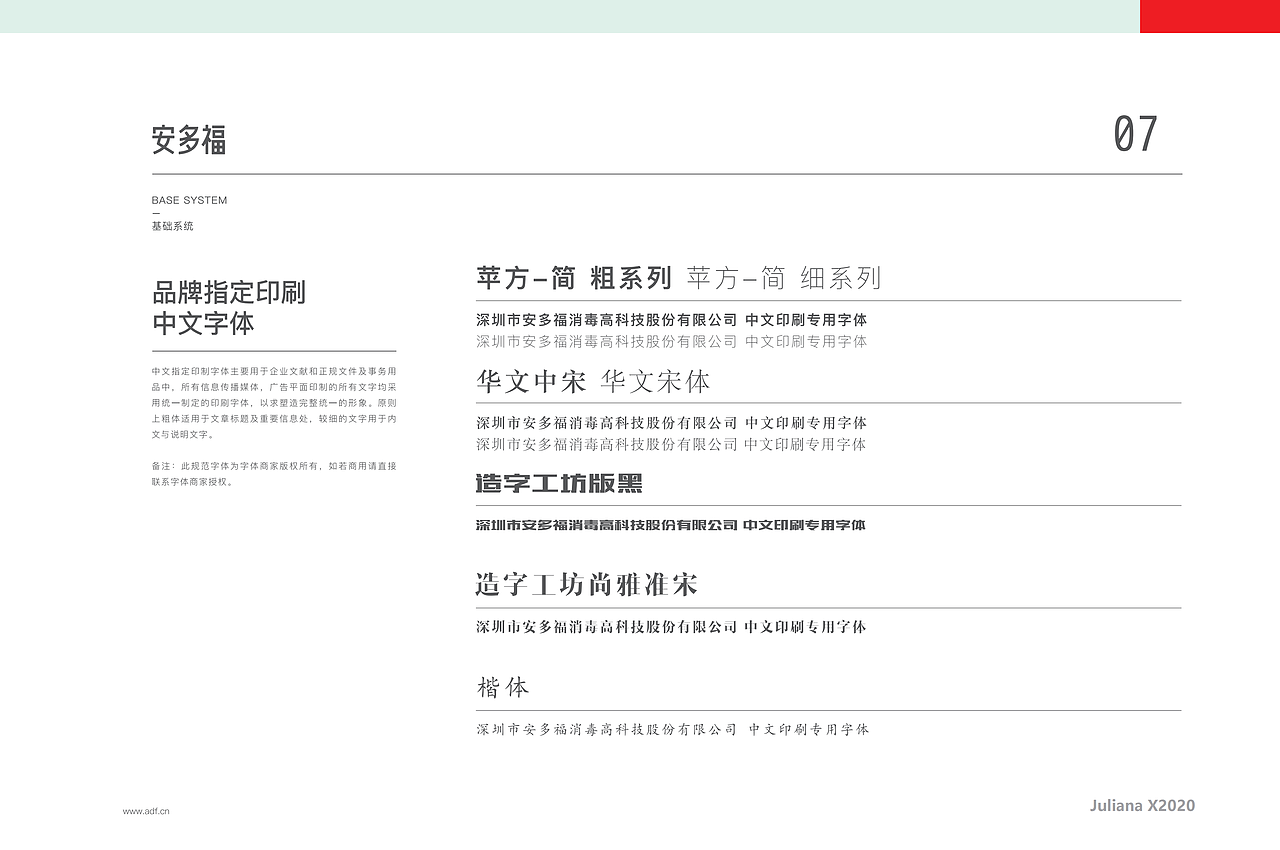The image size is (1280, 850).
Task: Click the Juliana X2020 credit text
Action: tap(1142, 805)
